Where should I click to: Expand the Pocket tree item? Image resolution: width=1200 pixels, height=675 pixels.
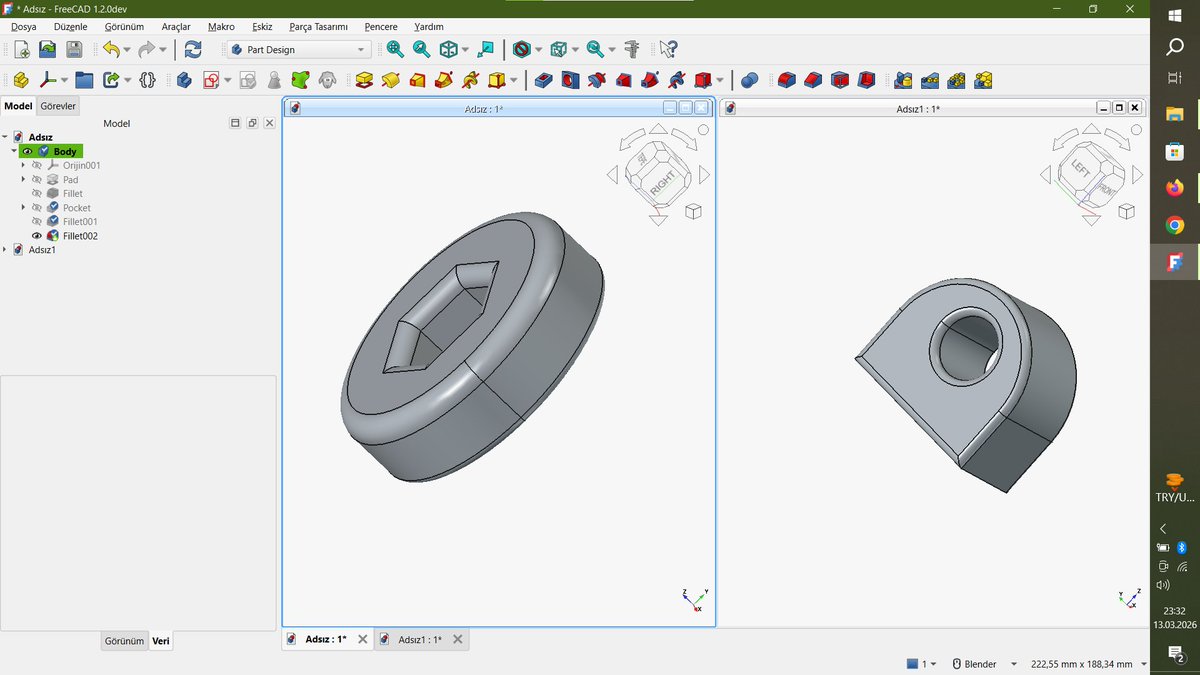tap(23, 208)
